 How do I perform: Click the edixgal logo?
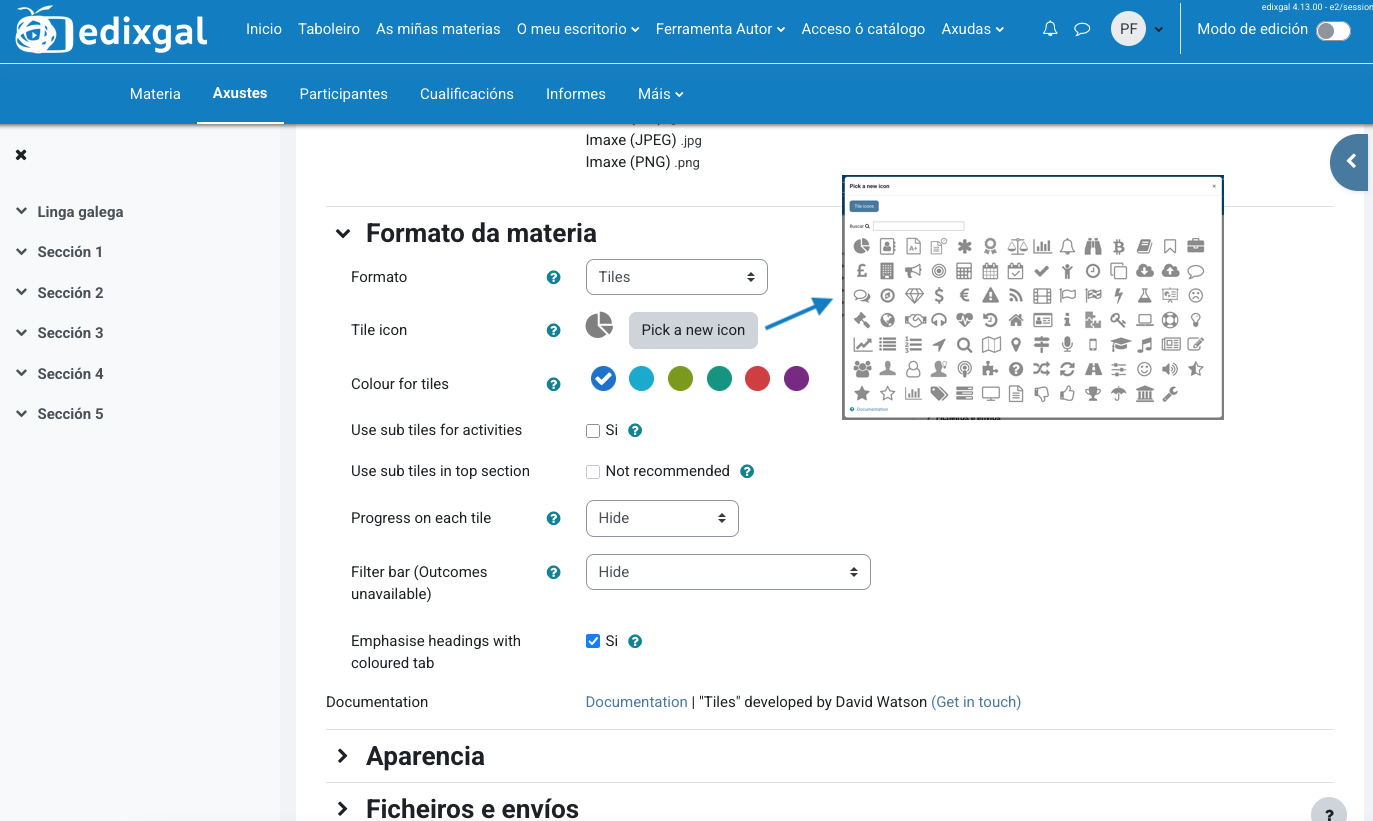point(112,30)
